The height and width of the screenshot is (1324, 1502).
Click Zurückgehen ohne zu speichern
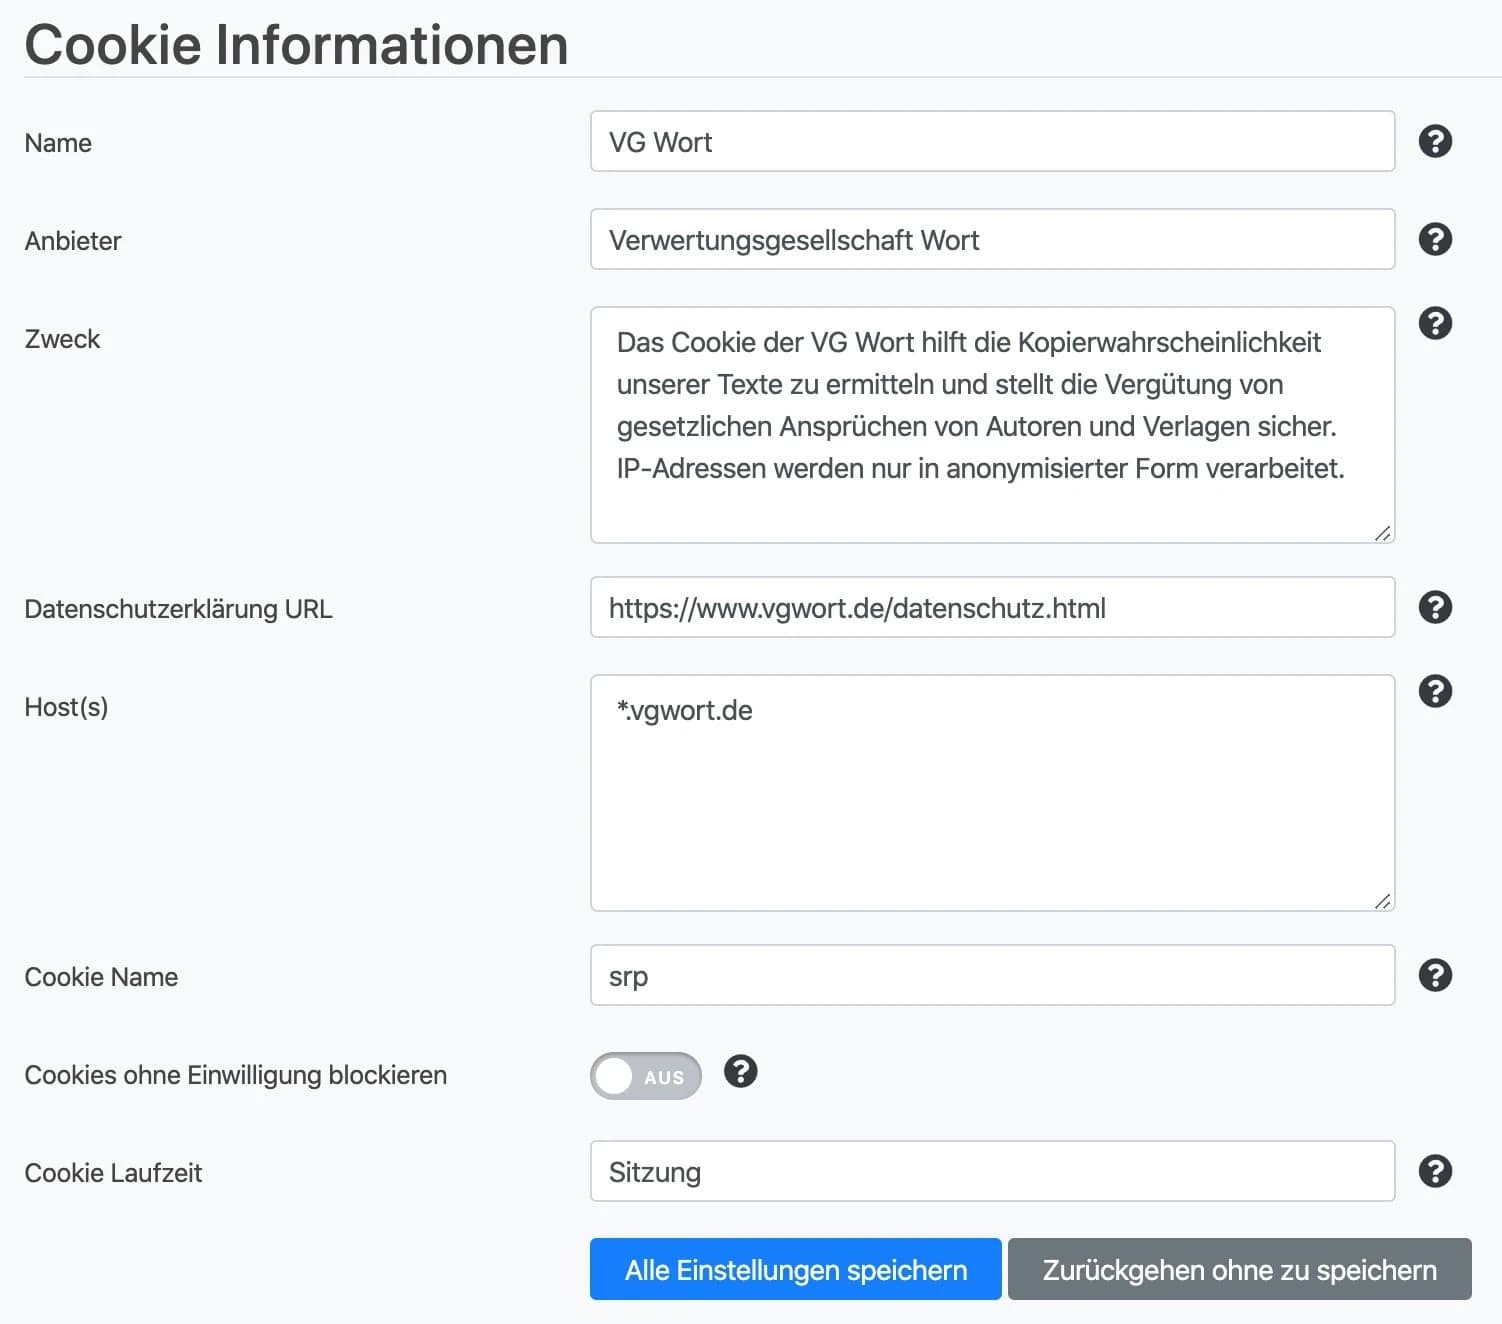tap(1239, 1269)
